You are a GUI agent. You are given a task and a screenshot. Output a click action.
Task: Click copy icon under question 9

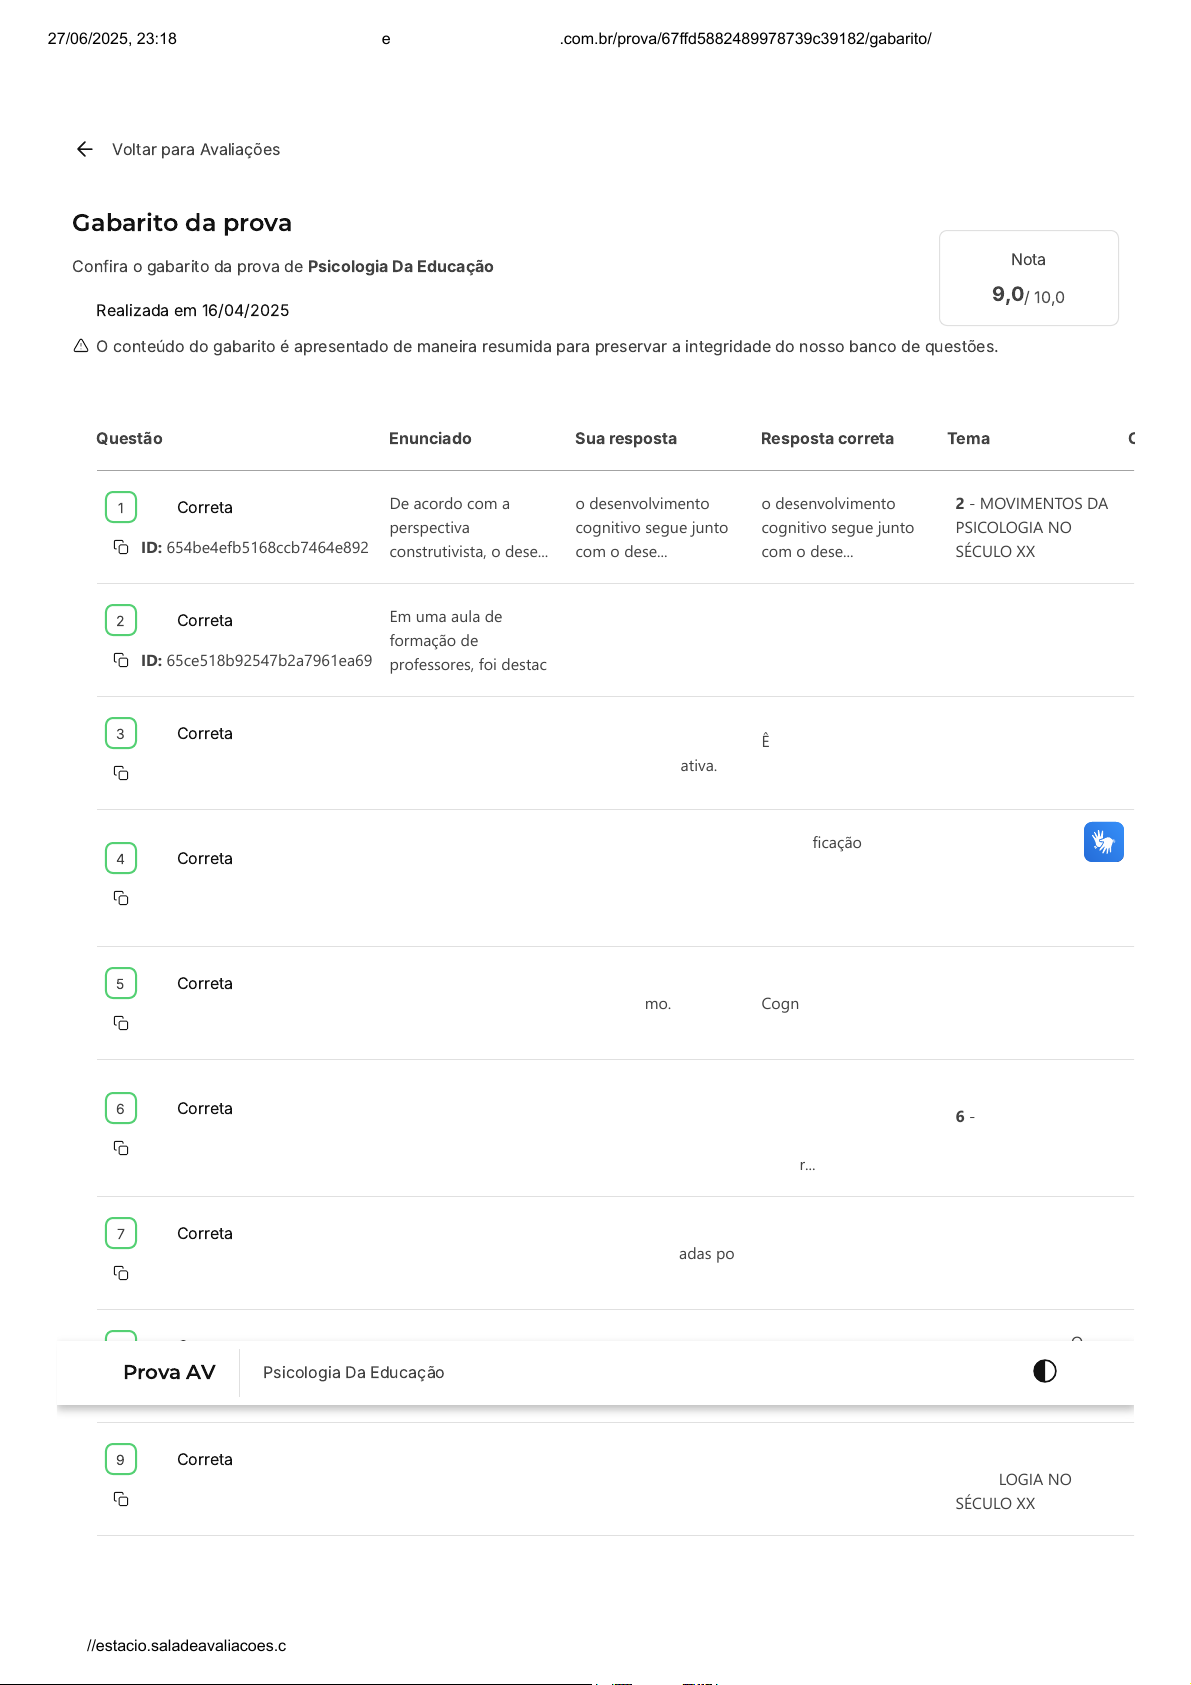pos(121,1499)
